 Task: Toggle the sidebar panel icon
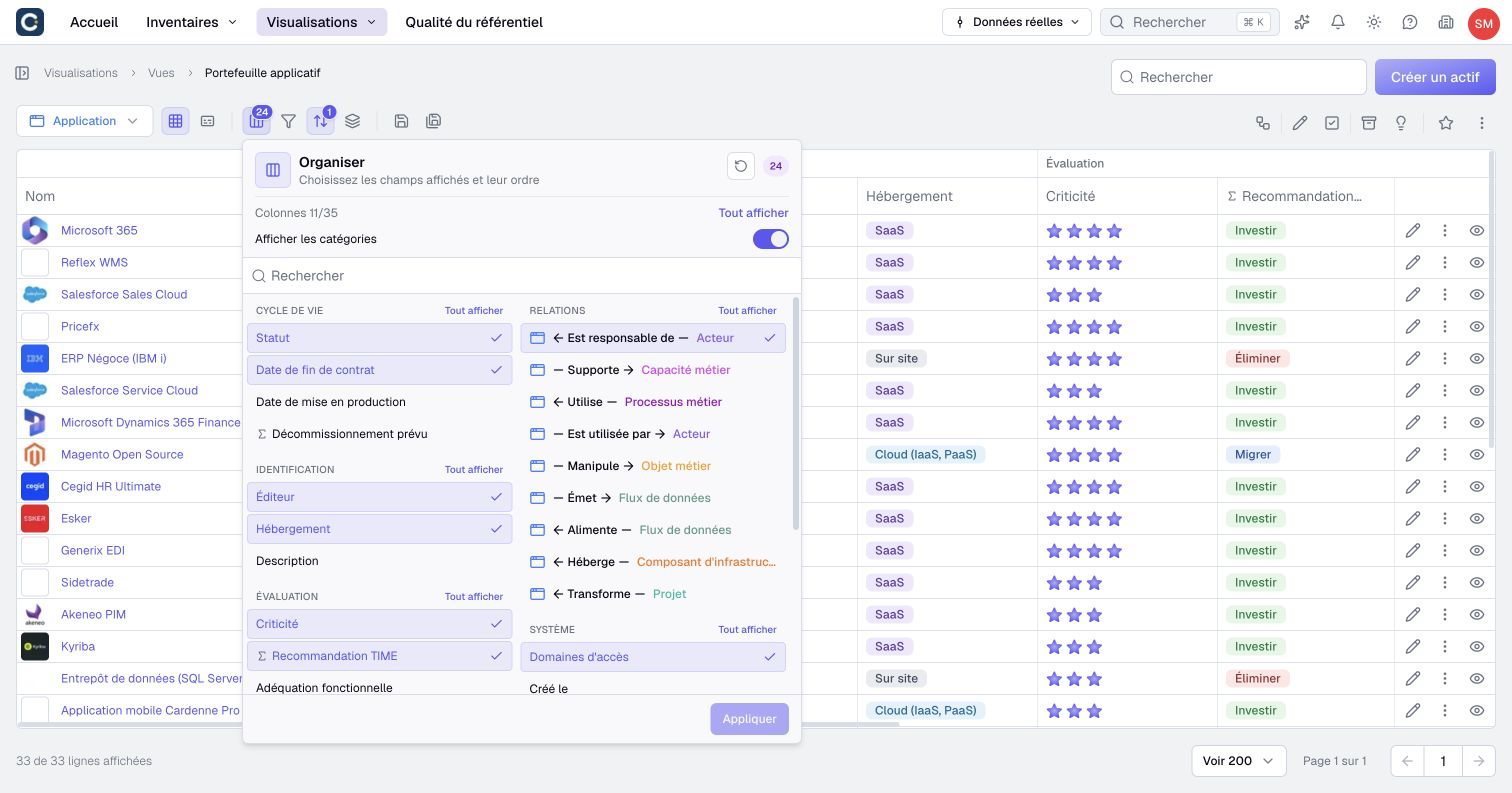tap(22, 73)
